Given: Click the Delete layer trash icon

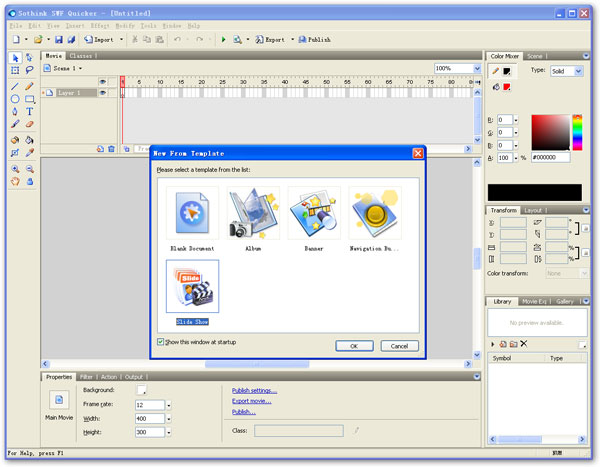Looking at the screenshot, I should click(111, 149).
